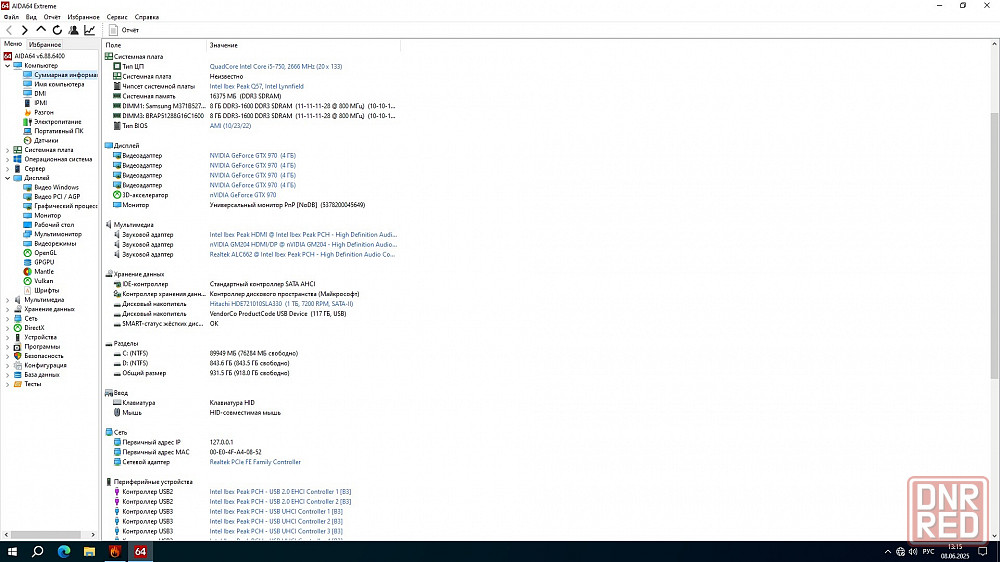This screenshot has width=1000, height=562.
Task: Open the Шрифты fonts item
Action: [x=41, y=290]
